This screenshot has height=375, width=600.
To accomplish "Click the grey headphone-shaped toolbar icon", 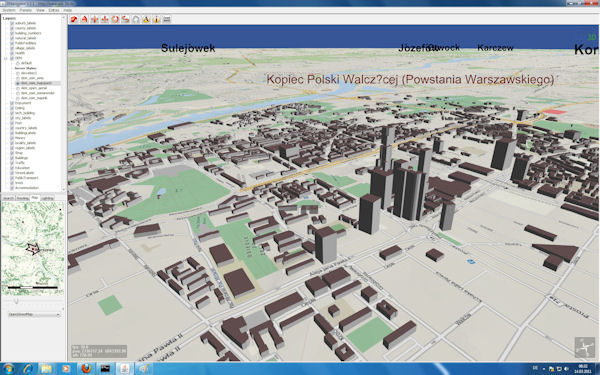I will click(135, 19).
